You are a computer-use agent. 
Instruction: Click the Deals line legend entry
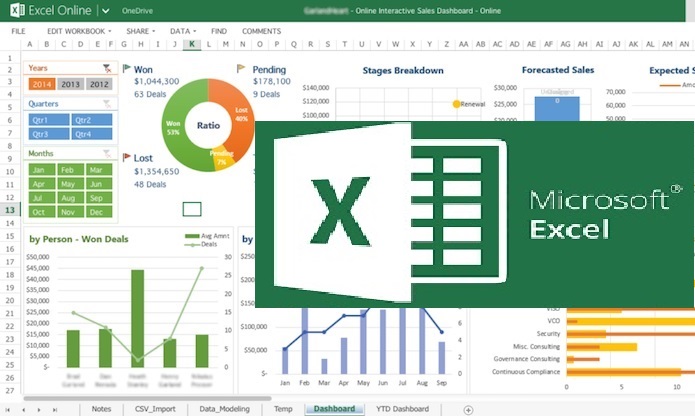pyautogui.click(x=201, y=245)
